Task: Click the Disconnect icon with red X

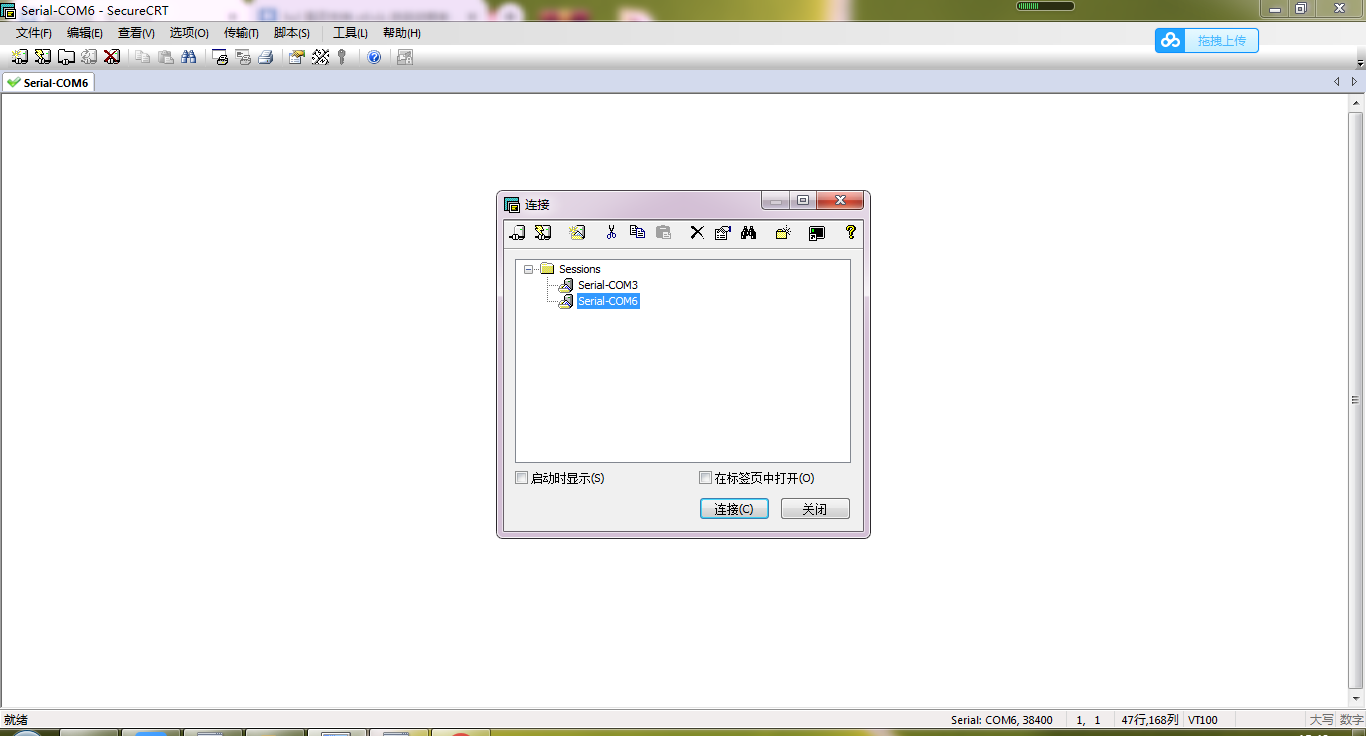Action: (x=112, y=57)
